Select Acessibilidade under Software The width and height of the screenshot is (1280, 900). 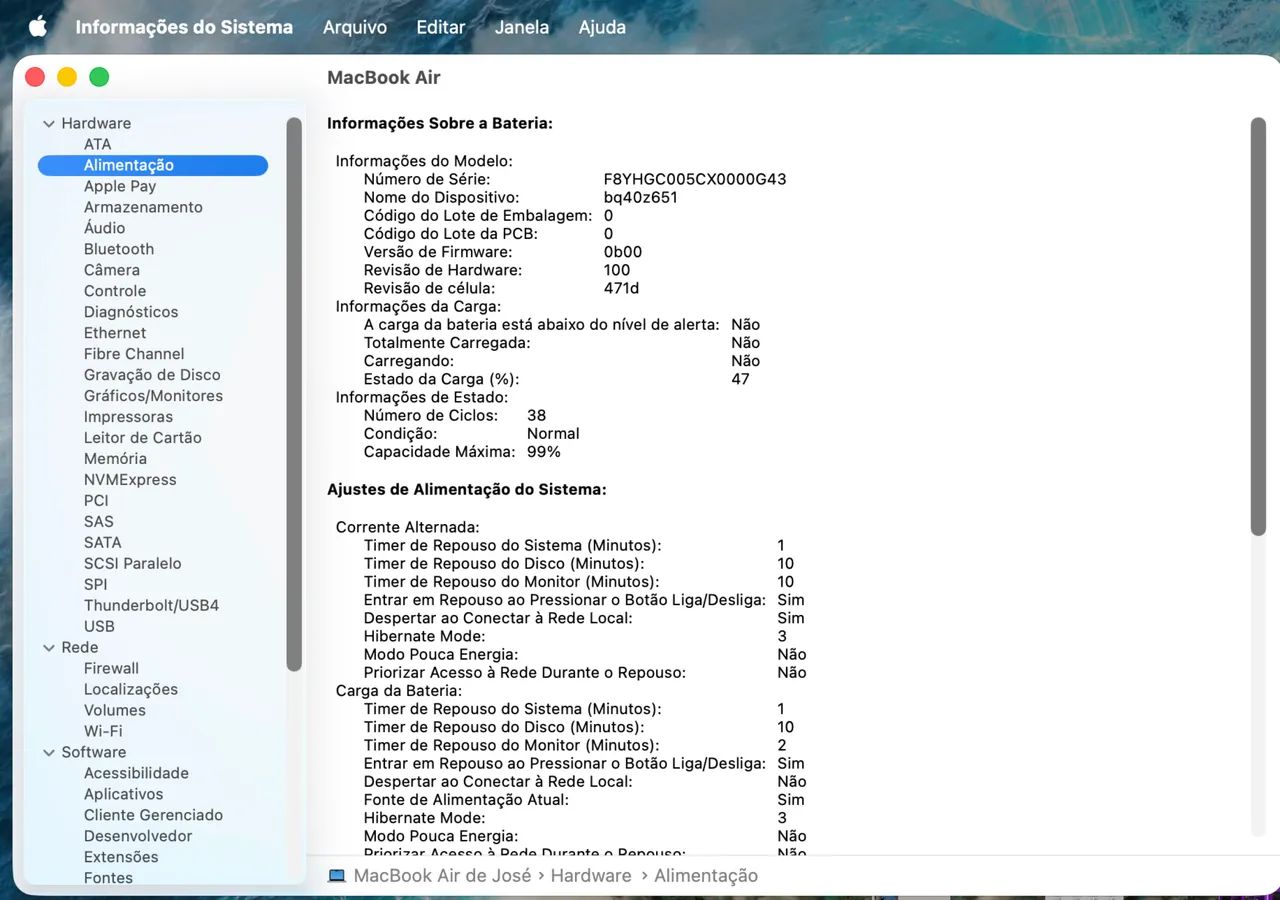click(136, 774)
